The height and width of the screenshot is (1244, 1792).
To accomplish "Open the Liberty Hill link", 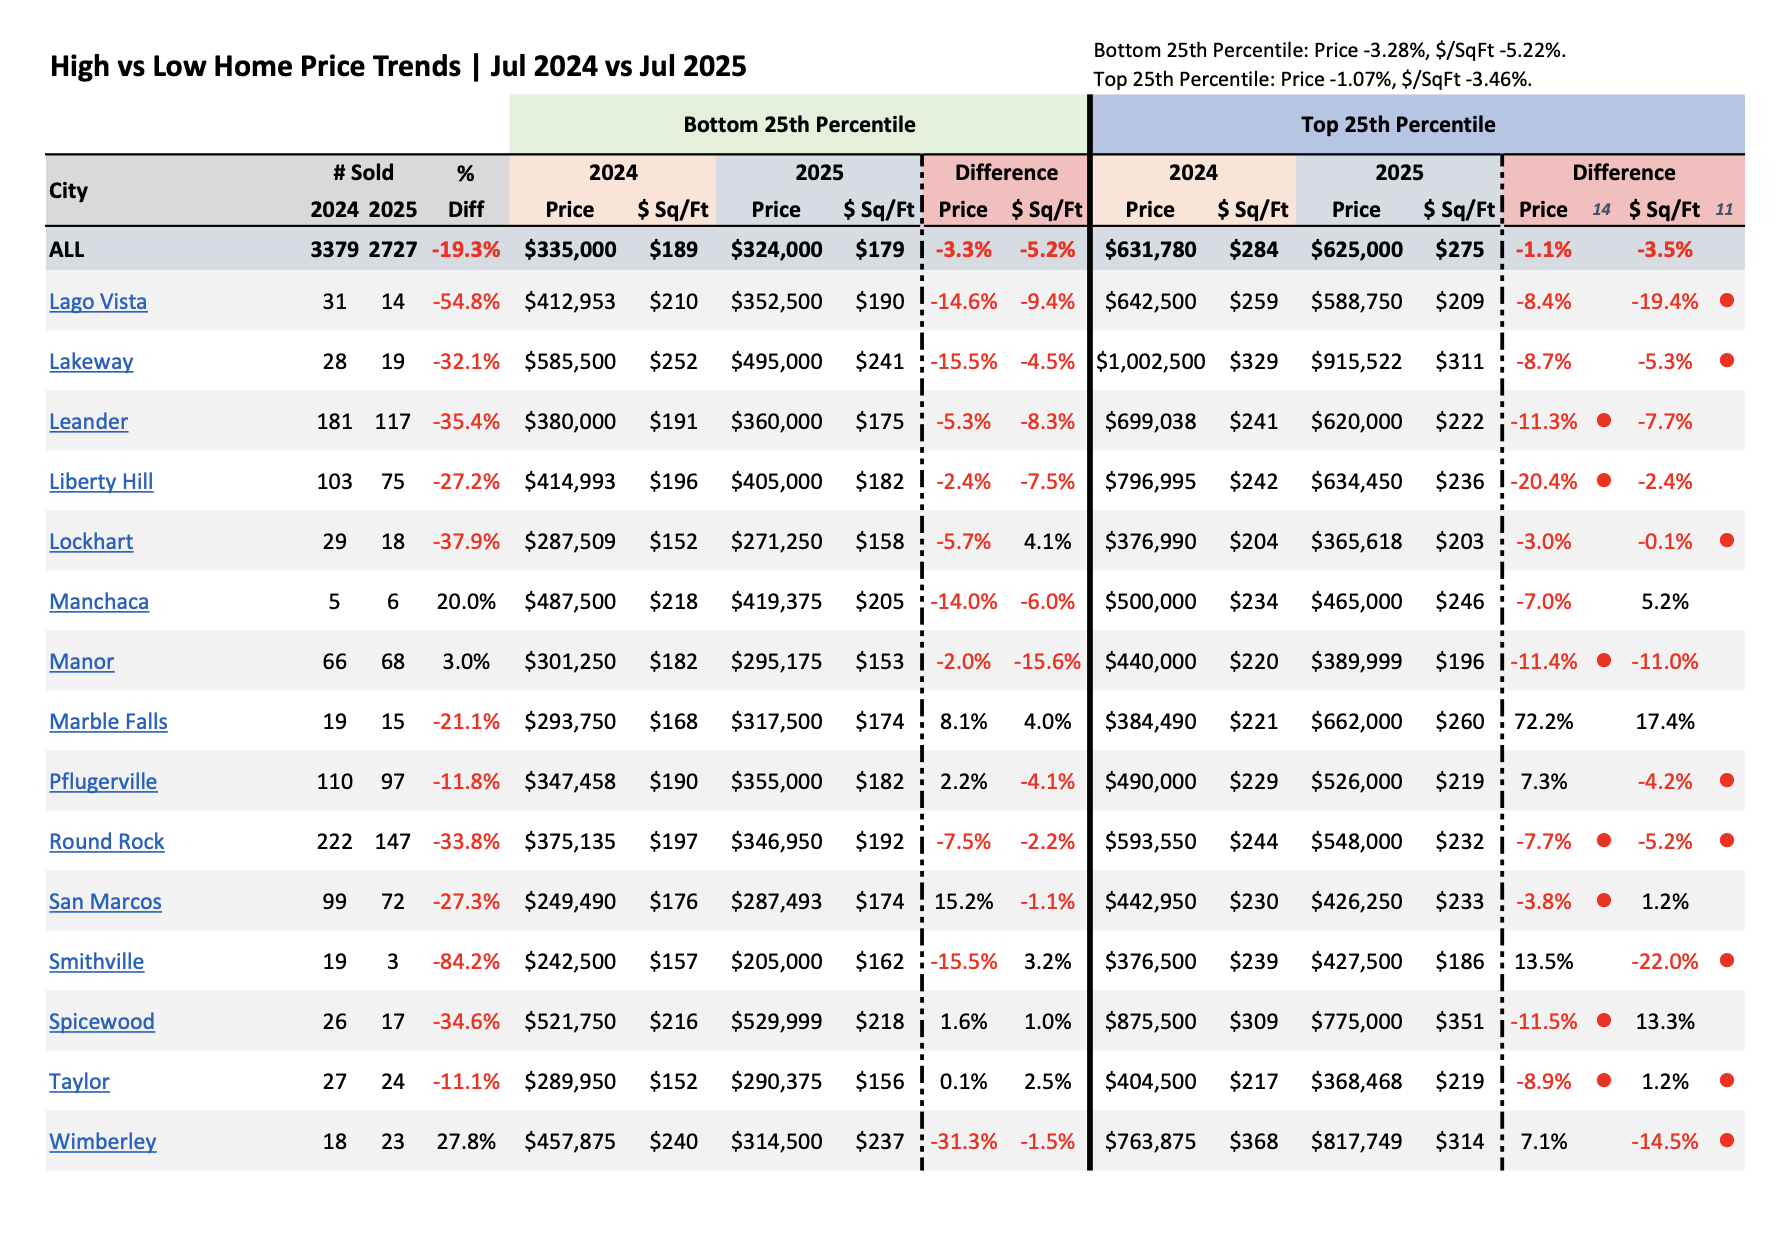I will click(101, 481).
